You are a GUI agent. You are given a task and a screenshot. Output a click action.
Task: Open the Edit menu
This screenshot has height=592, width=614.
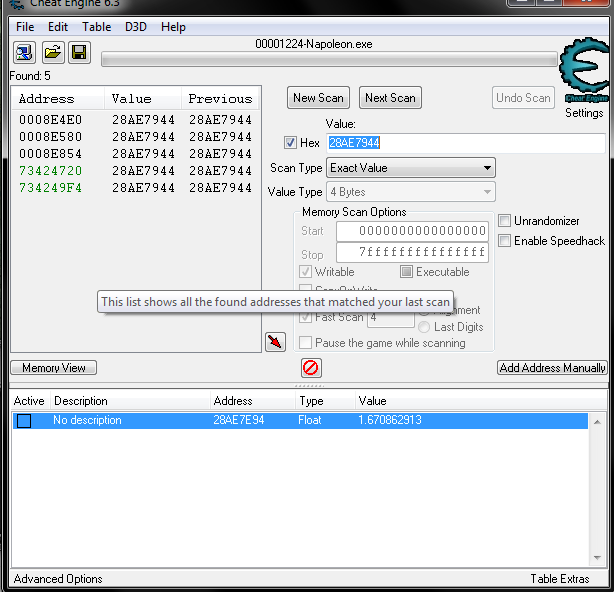pyautogui.click(x=58, y=27)
